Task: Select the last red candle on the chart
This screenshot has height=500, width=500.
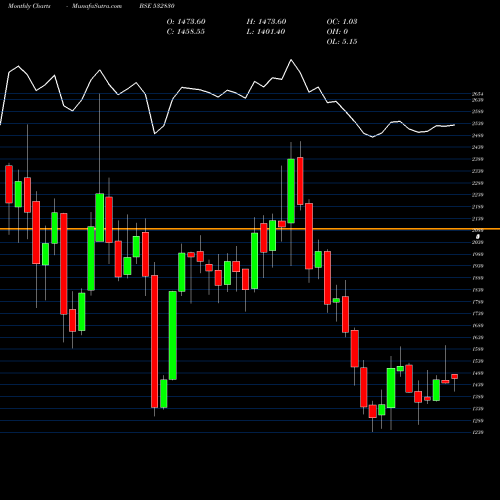Action: point(455,376)
